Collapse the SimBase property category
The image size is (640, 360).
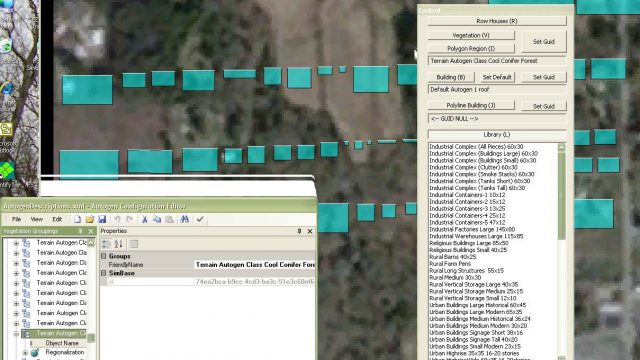(104, 273)
